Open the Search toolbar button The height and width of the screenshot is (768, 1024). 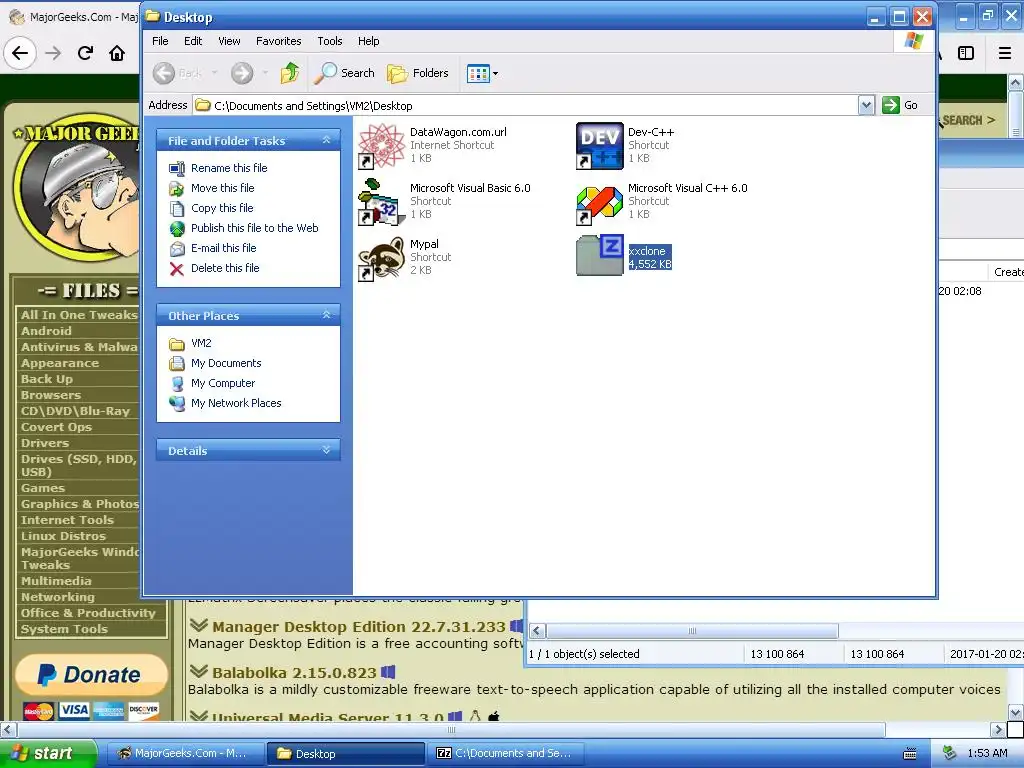click(344, 73)
